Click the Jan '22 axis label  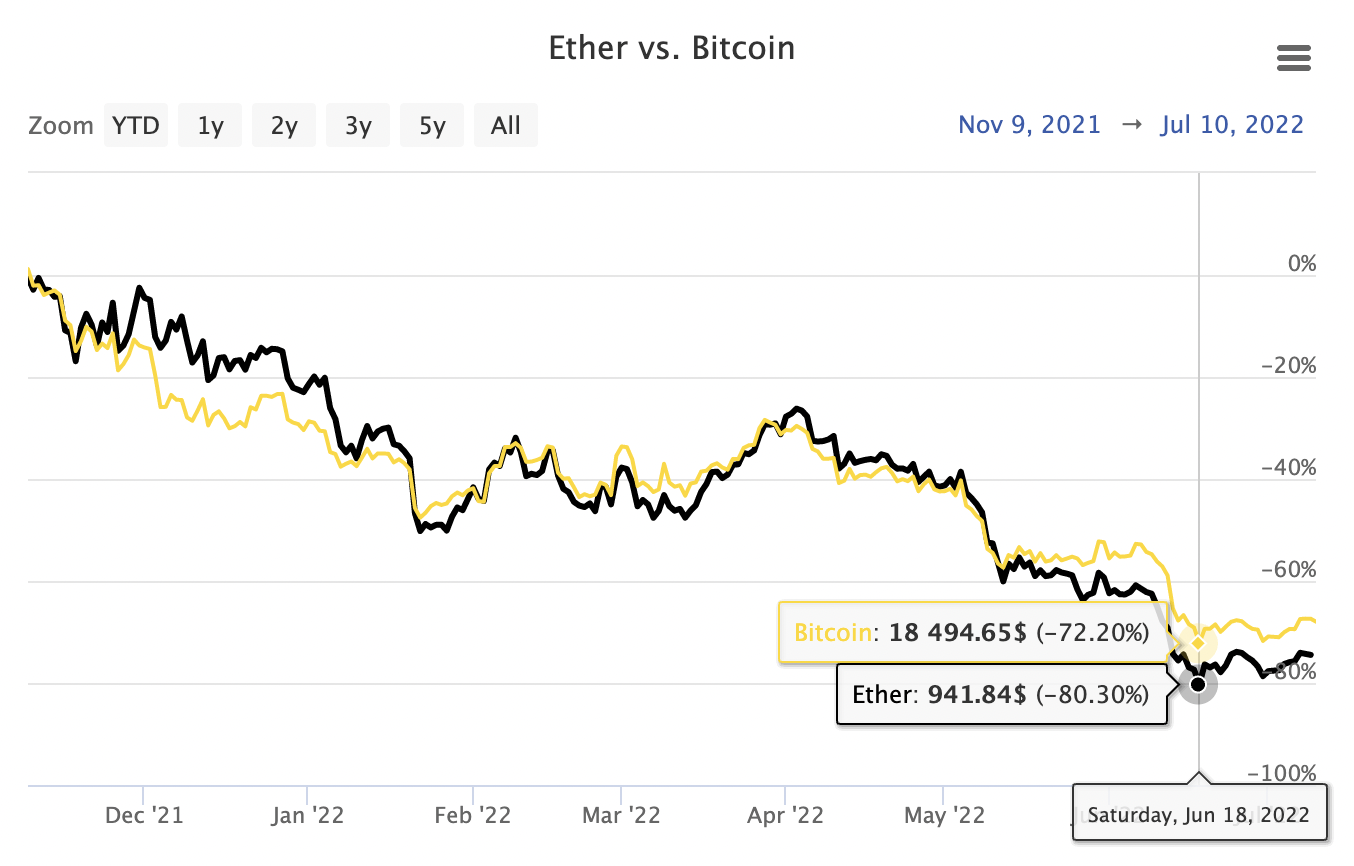coord(308,816)
